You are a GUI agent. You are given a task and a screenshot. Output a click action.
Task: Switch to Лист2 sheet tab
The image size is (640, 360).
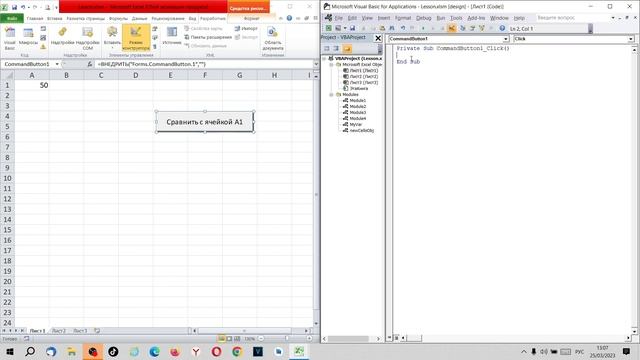[59, 331]
